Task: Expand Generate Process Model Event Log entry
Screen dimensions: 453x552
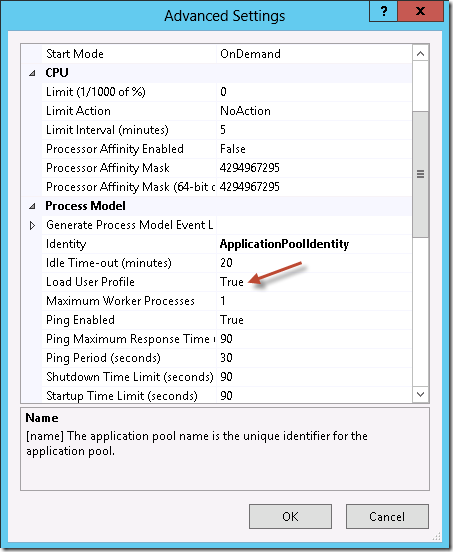Action: click(x=32, y=225)
